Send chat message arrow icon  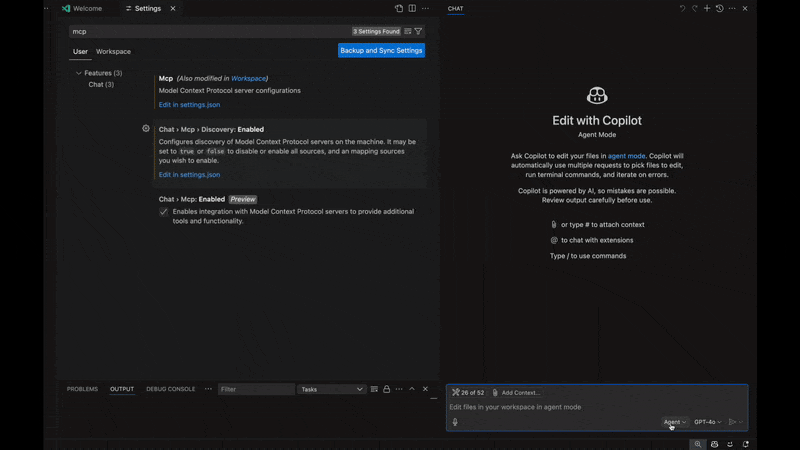[732, 422]
